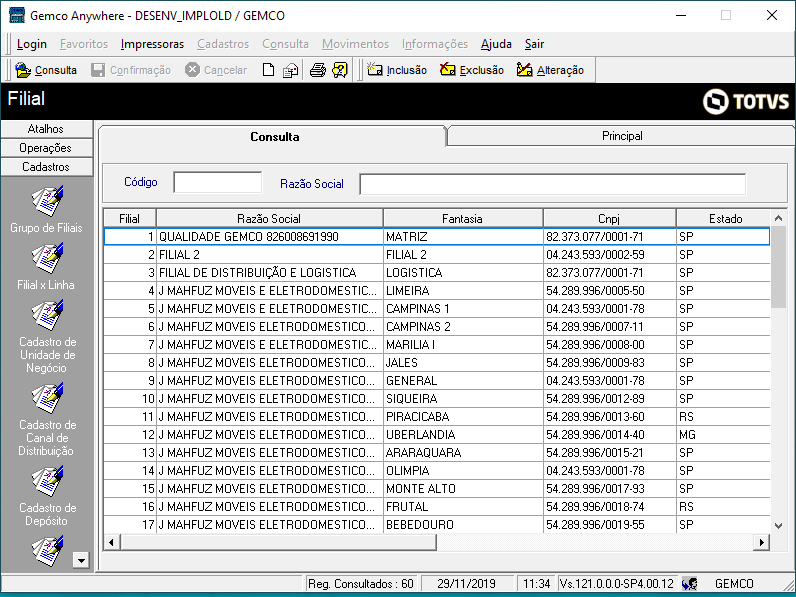Click the CAMPINAS 1 cell
Image resolution: width=796 pixels, height=597 pixels.
click(462, 309)
